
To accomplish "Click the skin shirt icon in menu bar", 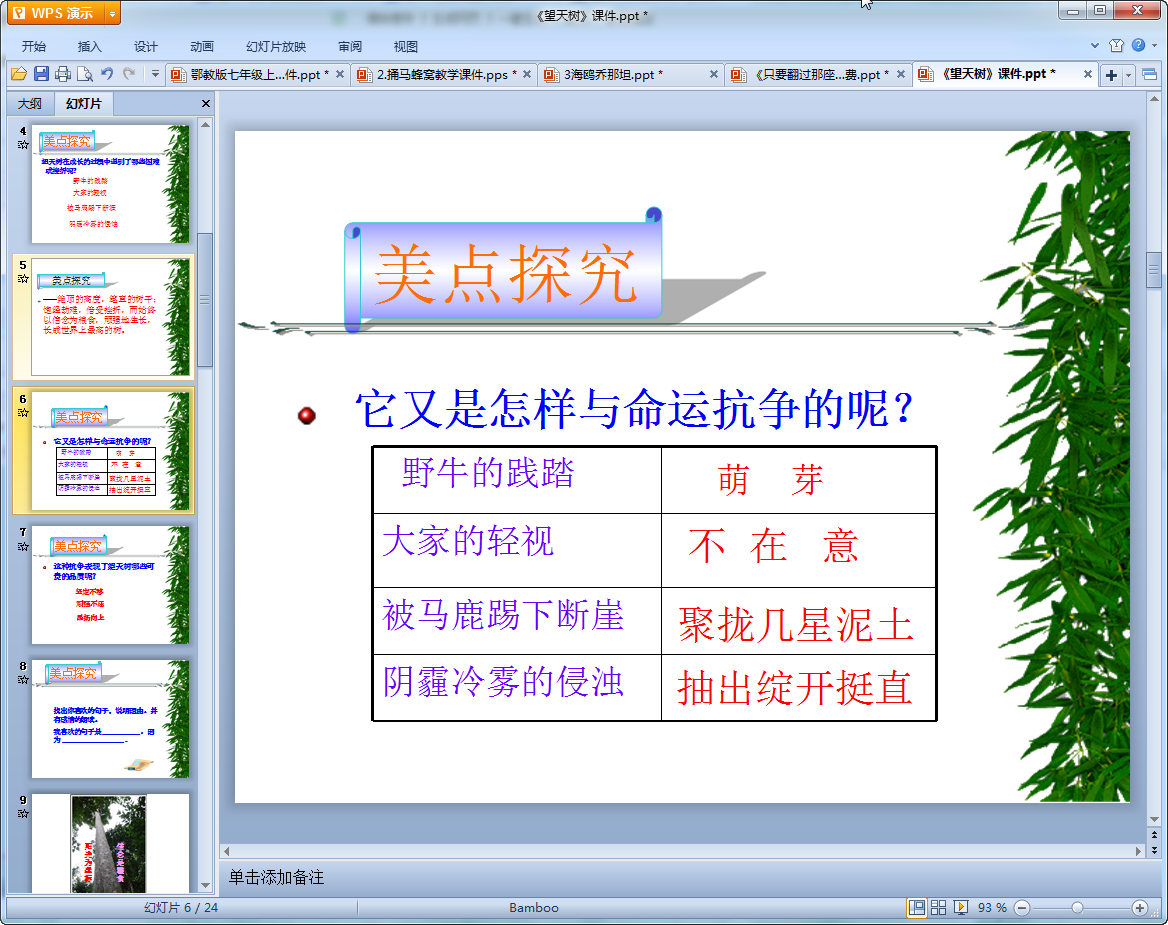I will 1117,45.
